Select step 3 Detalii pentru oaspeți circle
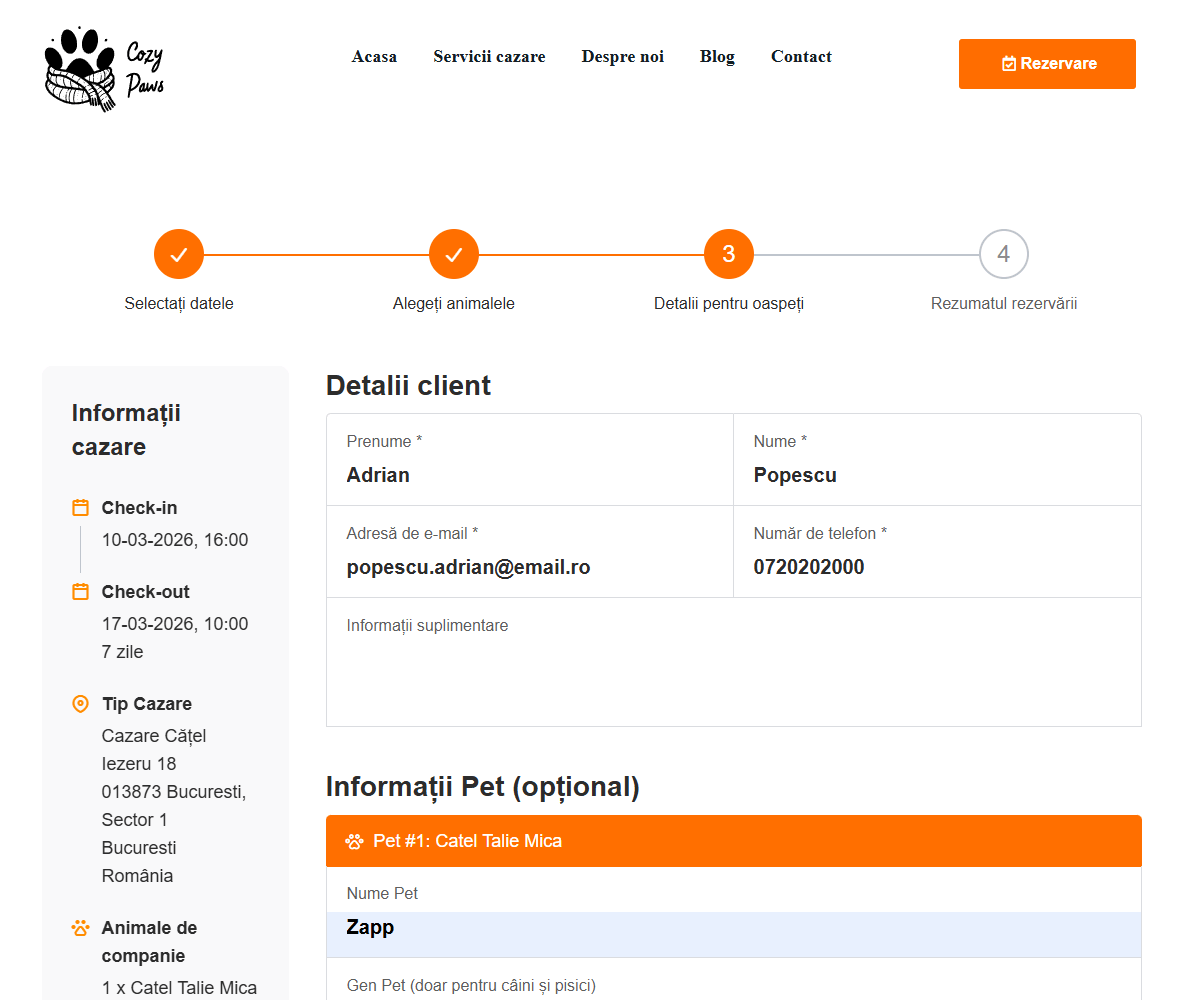The image size is (1200, 1000). [x=729, y=255]
